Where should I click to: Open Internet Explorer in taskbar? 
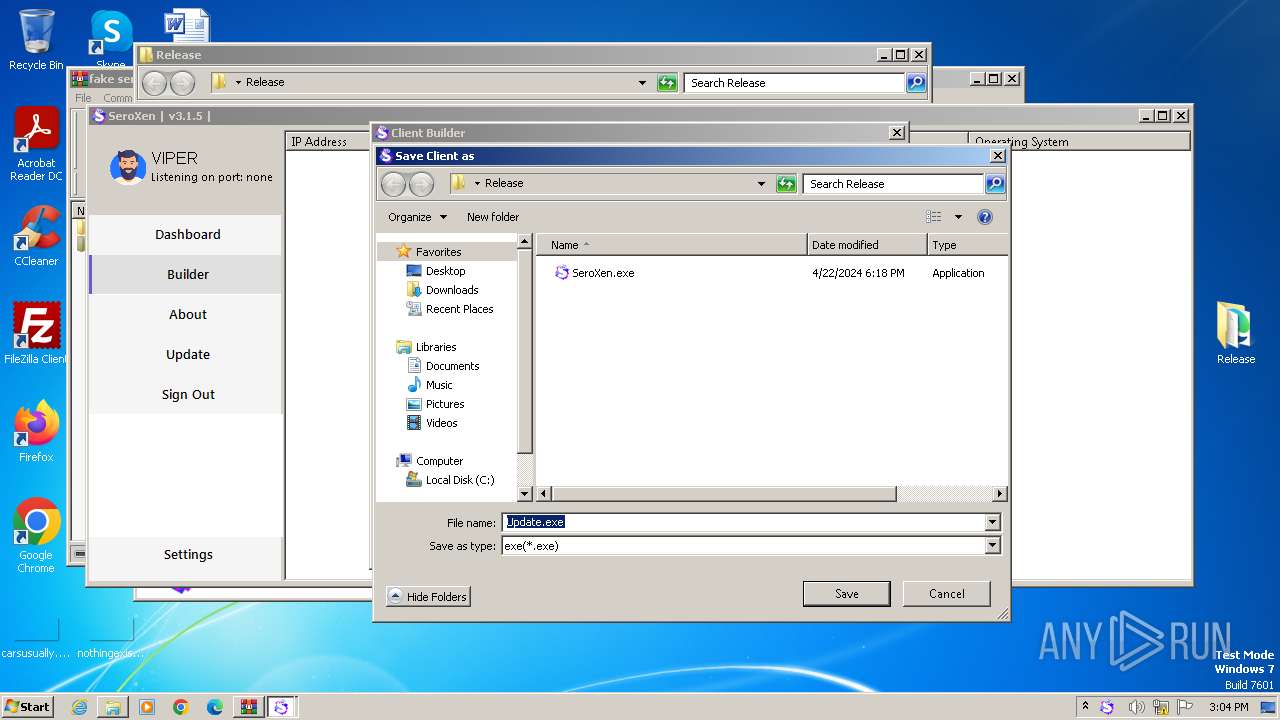(x=79, y=707)
